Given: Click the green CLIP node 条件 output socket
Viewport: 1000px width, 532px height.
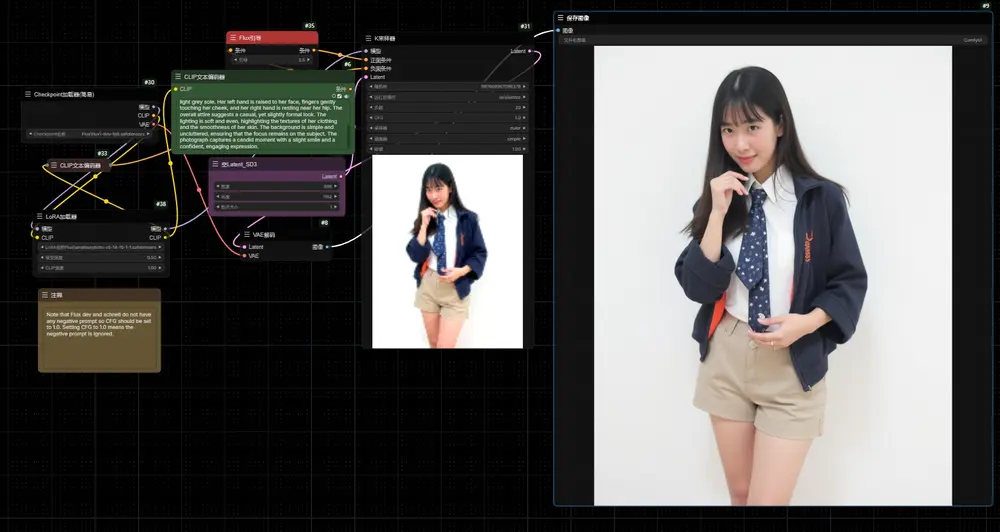Looking at the screenshot, I should click(350, 89).
